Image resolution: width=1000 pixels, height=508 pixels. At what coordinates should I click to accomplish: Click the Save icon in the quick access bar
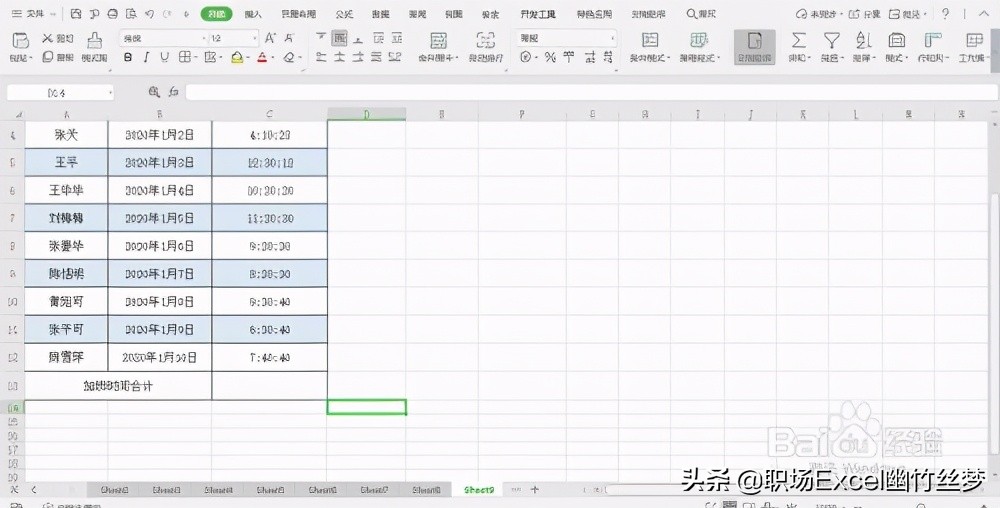tap(76, 13)
